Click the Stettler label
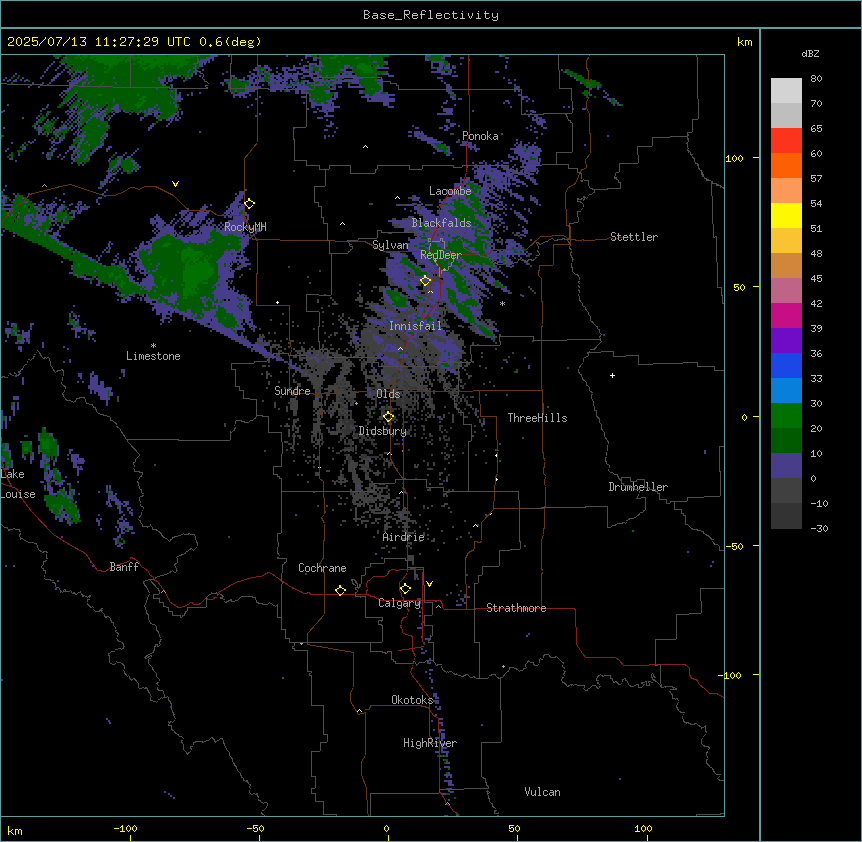This screenshot has height=842, width=862. pyautogui.click(x=634, y=237)
